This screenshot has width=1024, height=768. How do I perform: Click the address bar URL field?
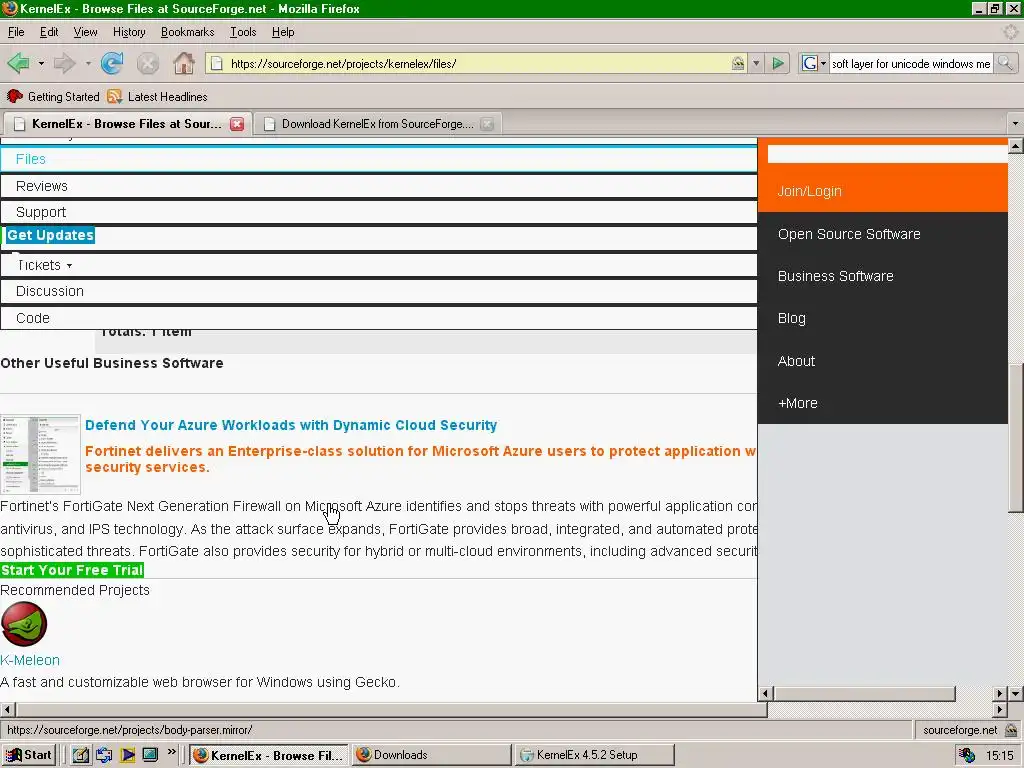(477, 63)
